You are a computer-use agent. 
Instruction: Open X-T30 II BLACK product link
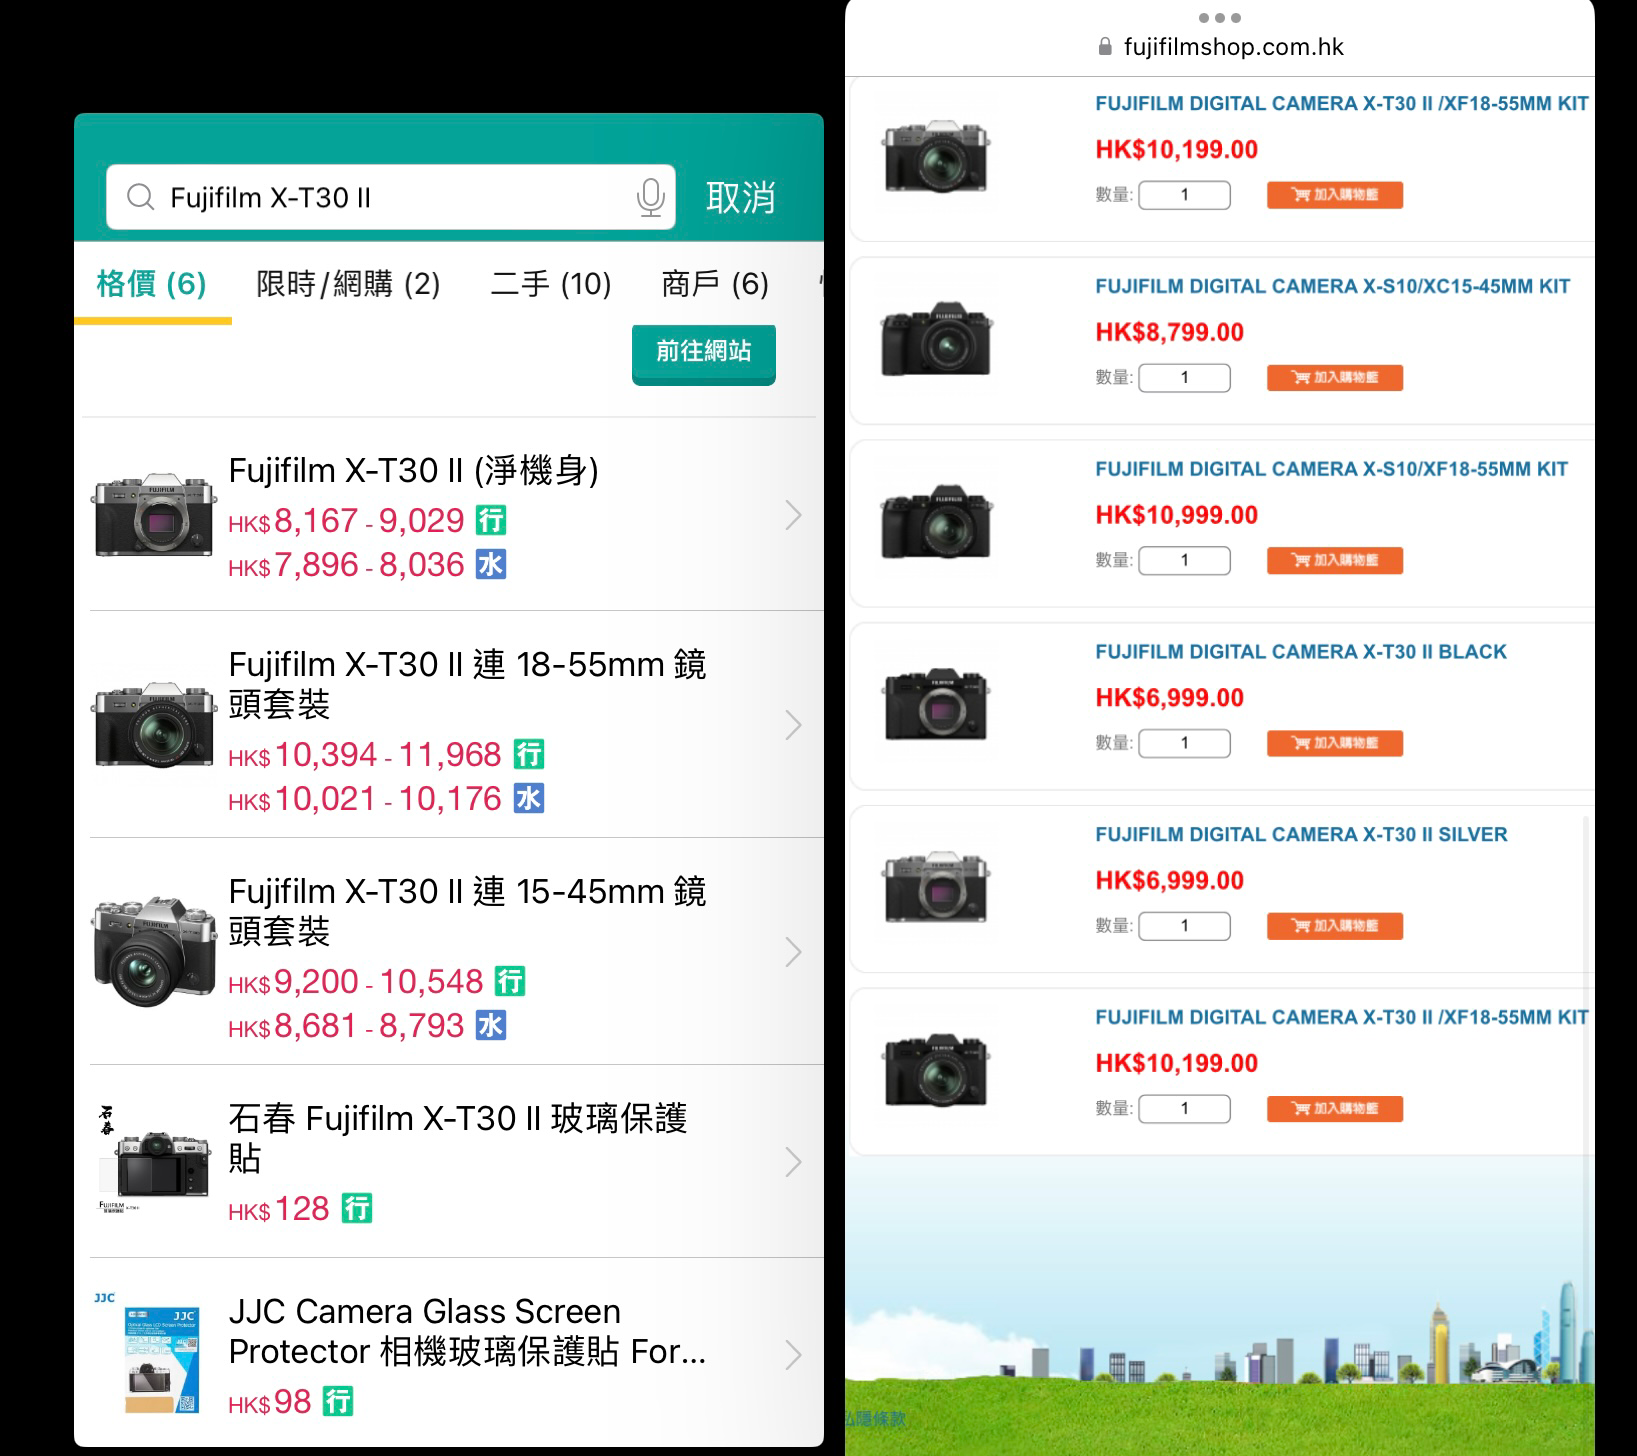tap(1301, 652)
